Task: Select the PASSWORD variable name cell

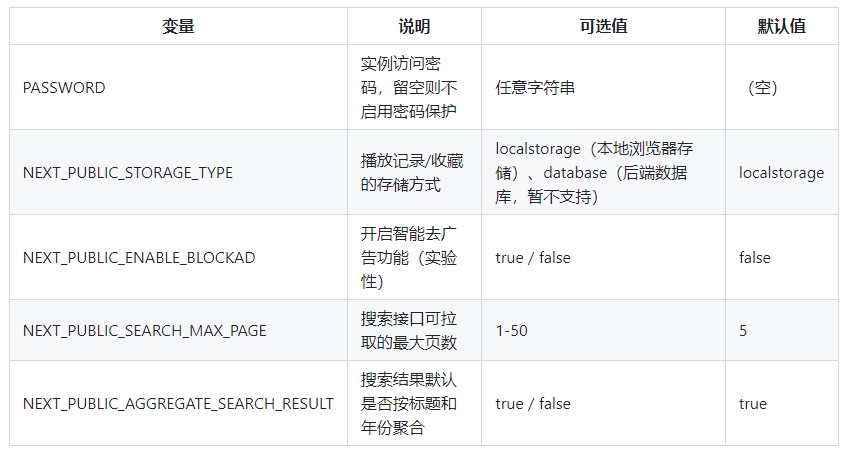Action: click(64, 88)
